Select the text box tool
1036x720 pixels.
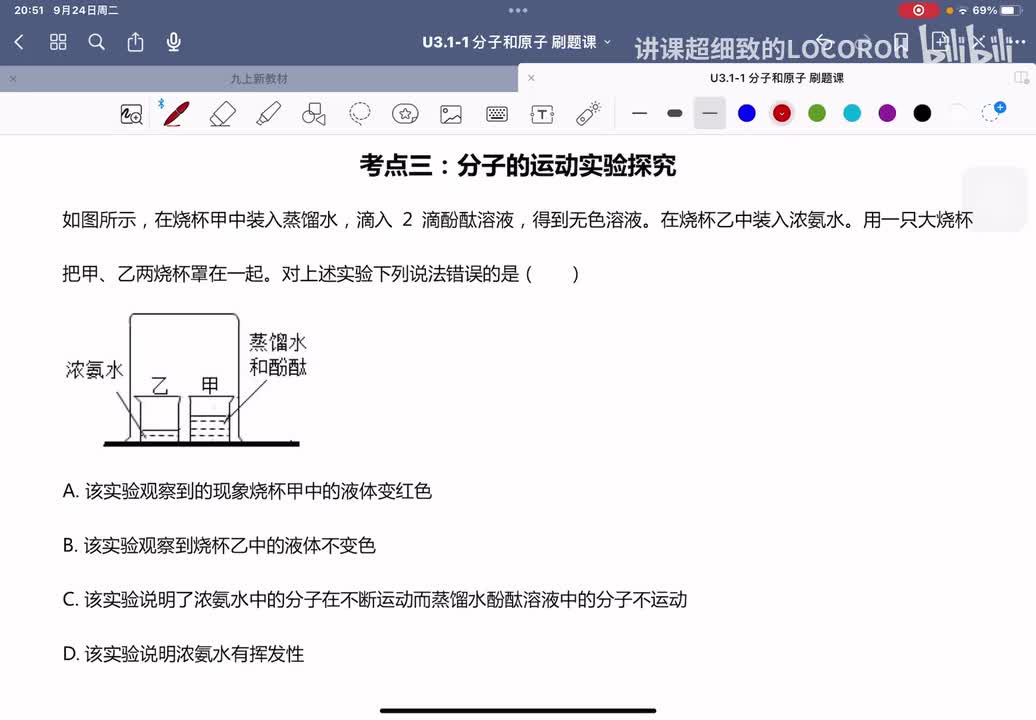point(542,114)
